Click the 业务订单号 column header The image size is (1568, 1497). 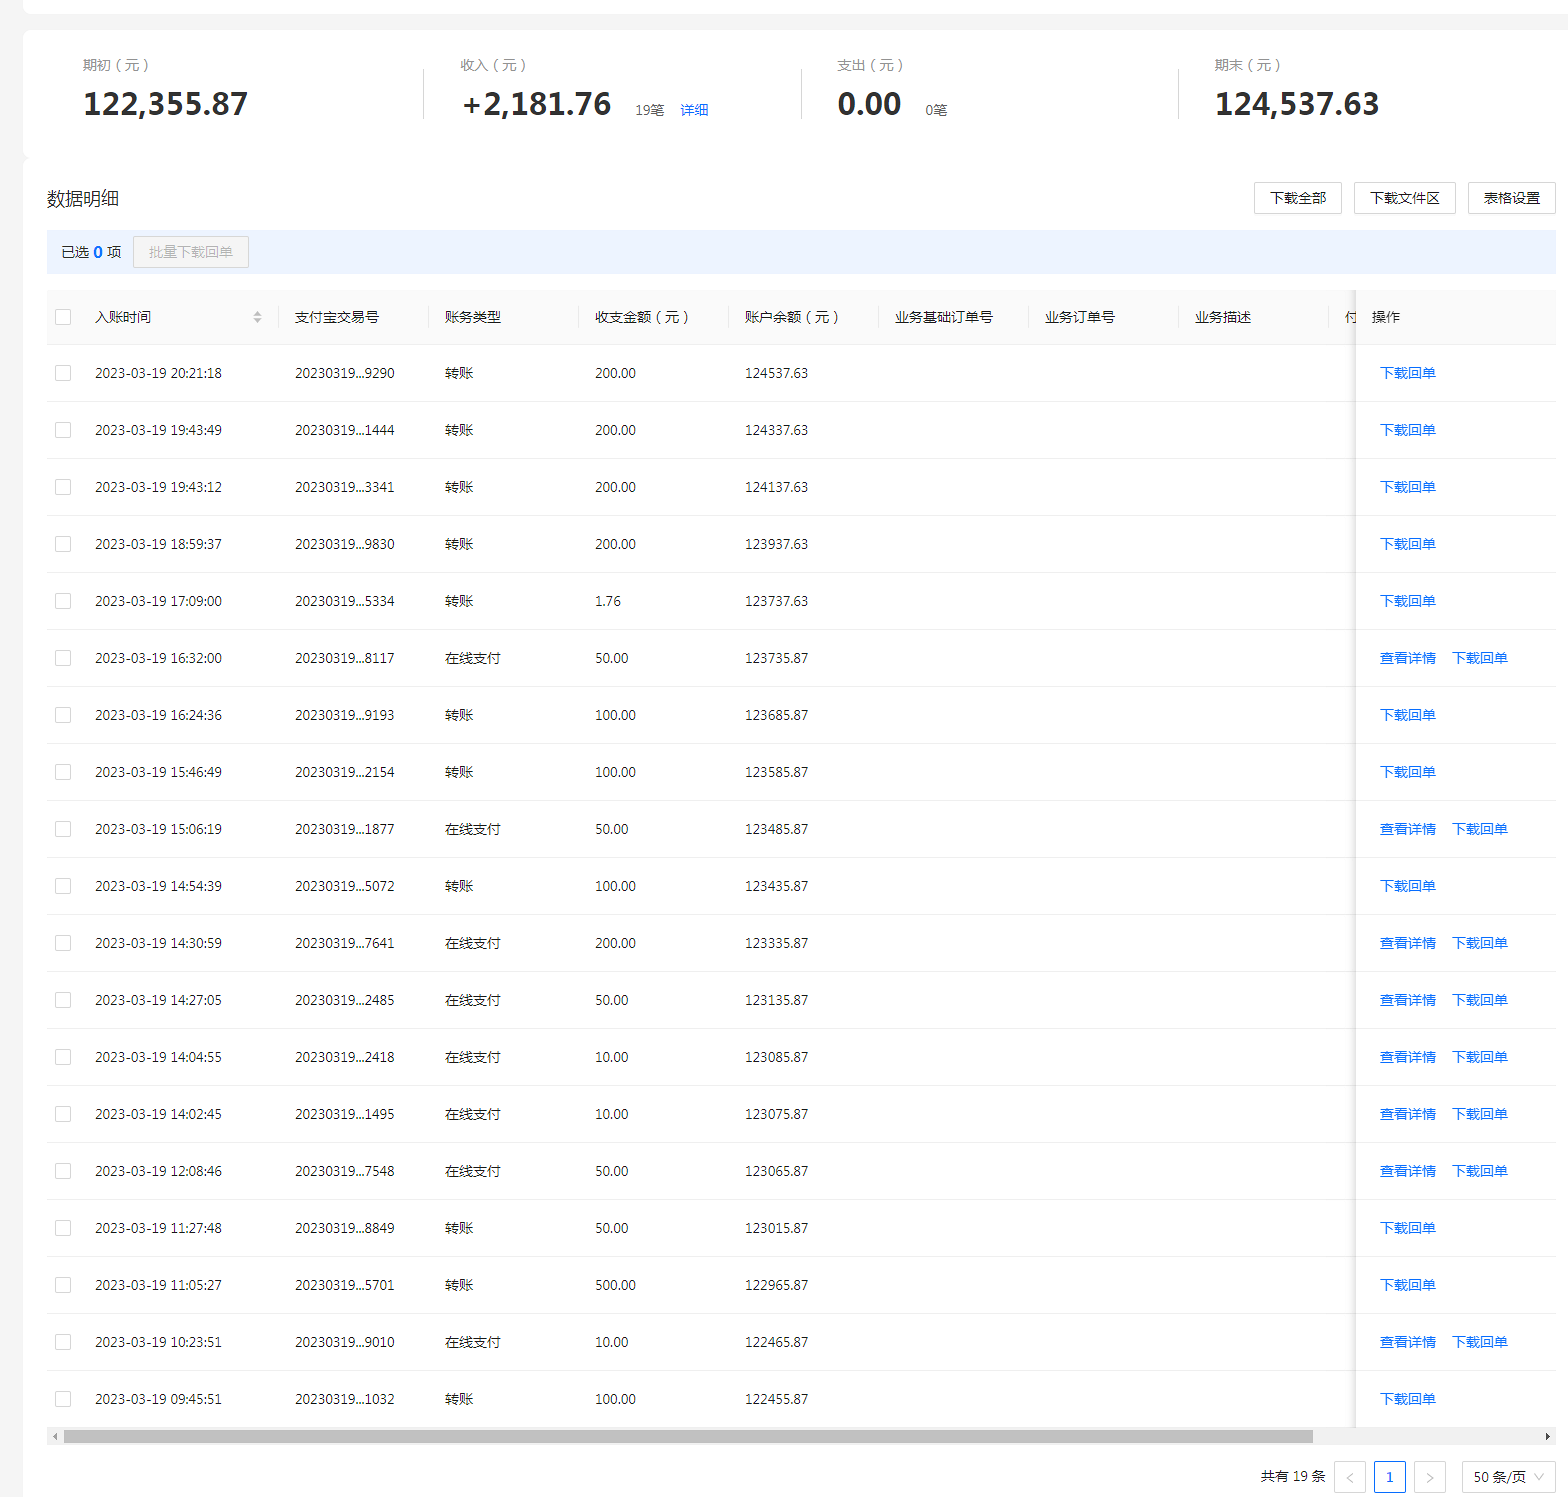pyautogui.click(x=1080, y=317)
